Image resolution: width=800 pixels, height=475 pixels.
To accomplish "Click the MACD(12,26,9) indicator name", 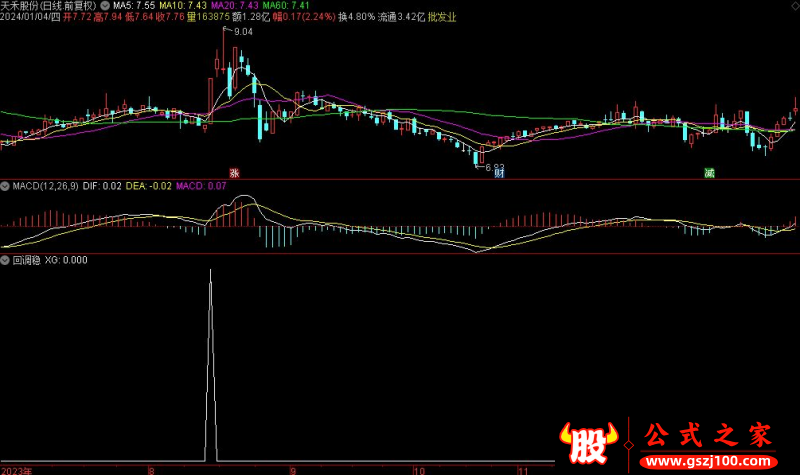I will [45, 186].
